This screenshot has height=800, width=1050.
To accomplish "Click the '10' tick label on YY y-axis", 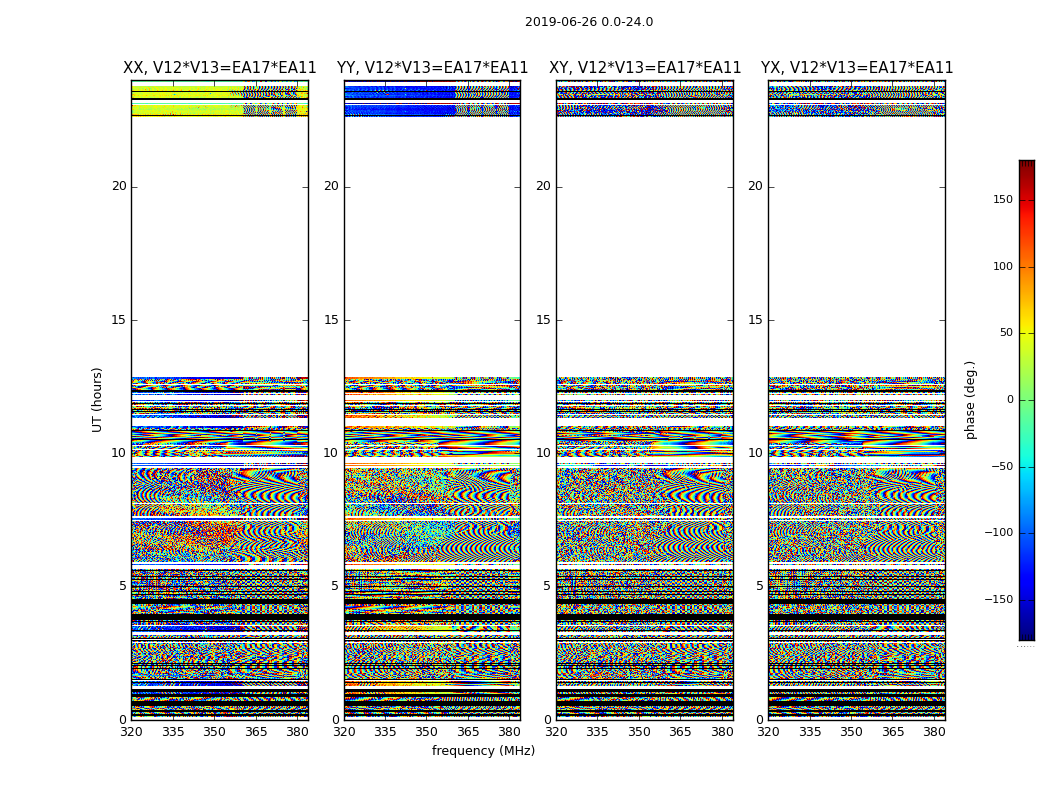I will 331,453.
